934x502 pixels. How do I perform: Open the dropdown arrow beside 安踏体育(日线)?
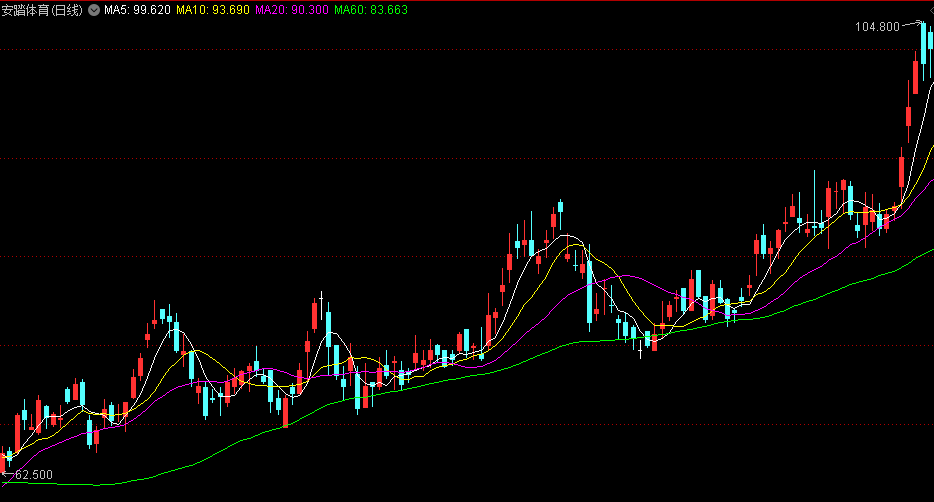(x=93, y=10)
